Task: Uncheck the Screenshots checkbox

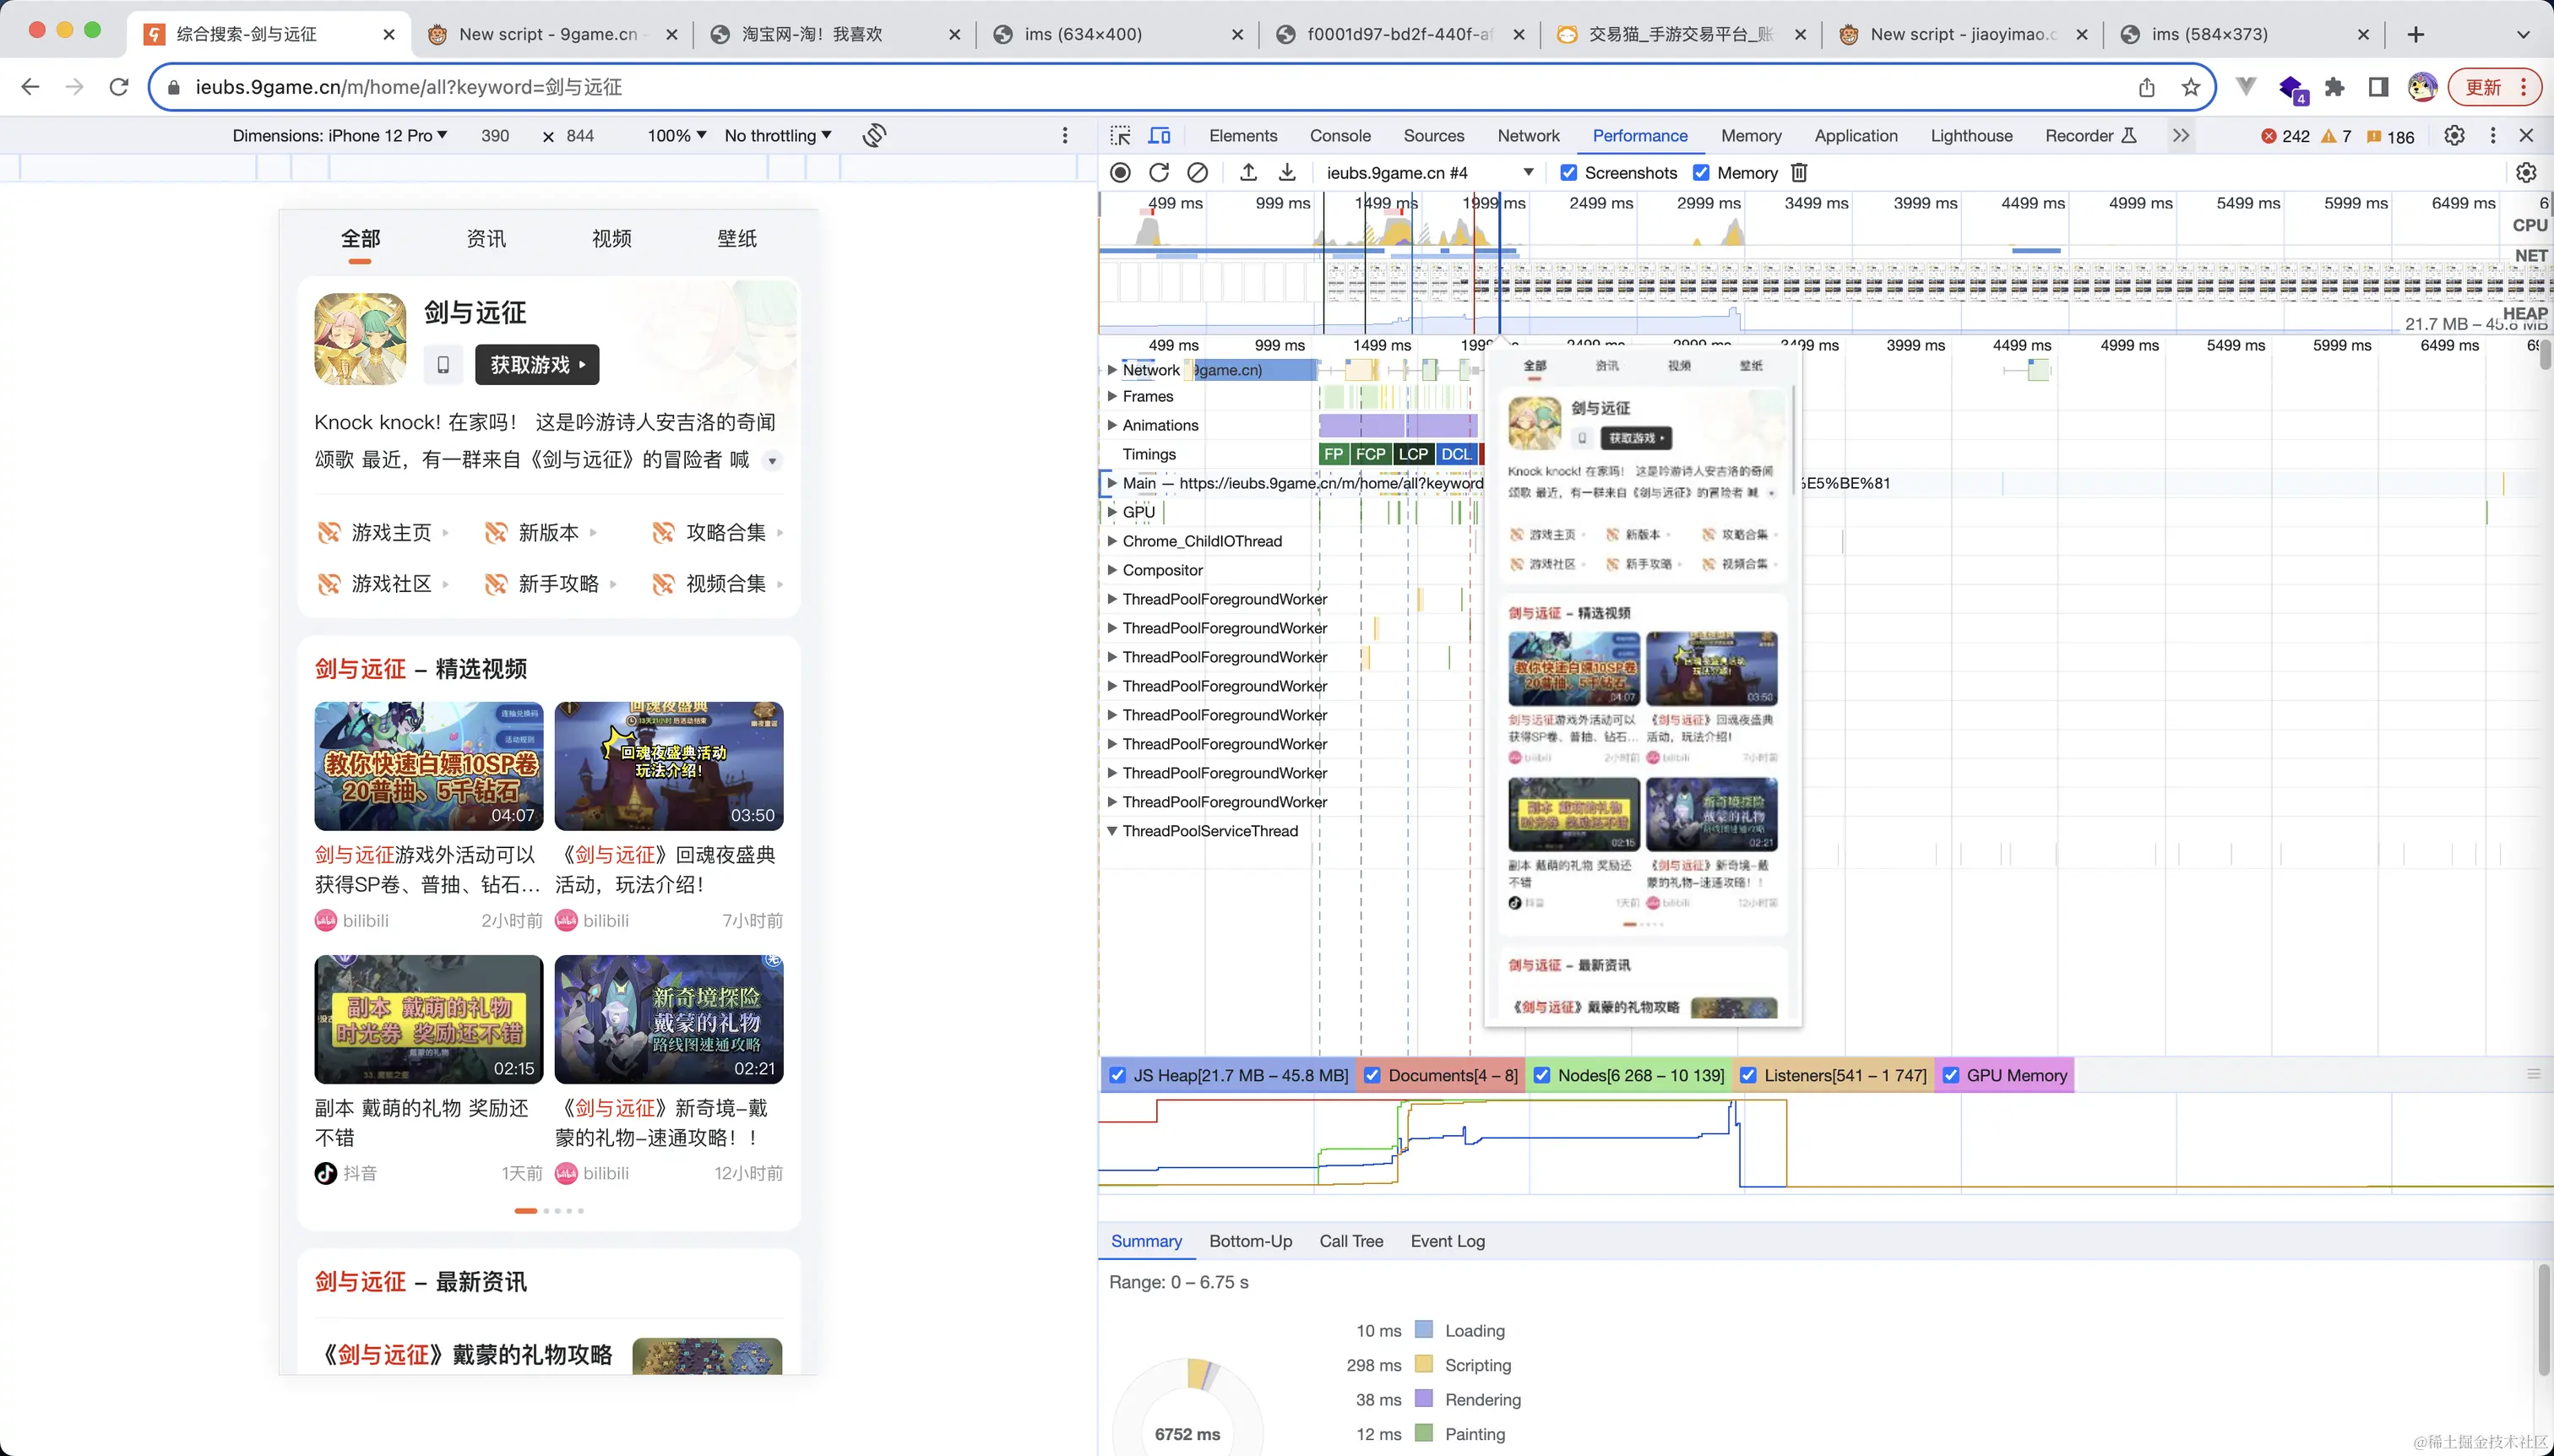Action: [1569, 173]
